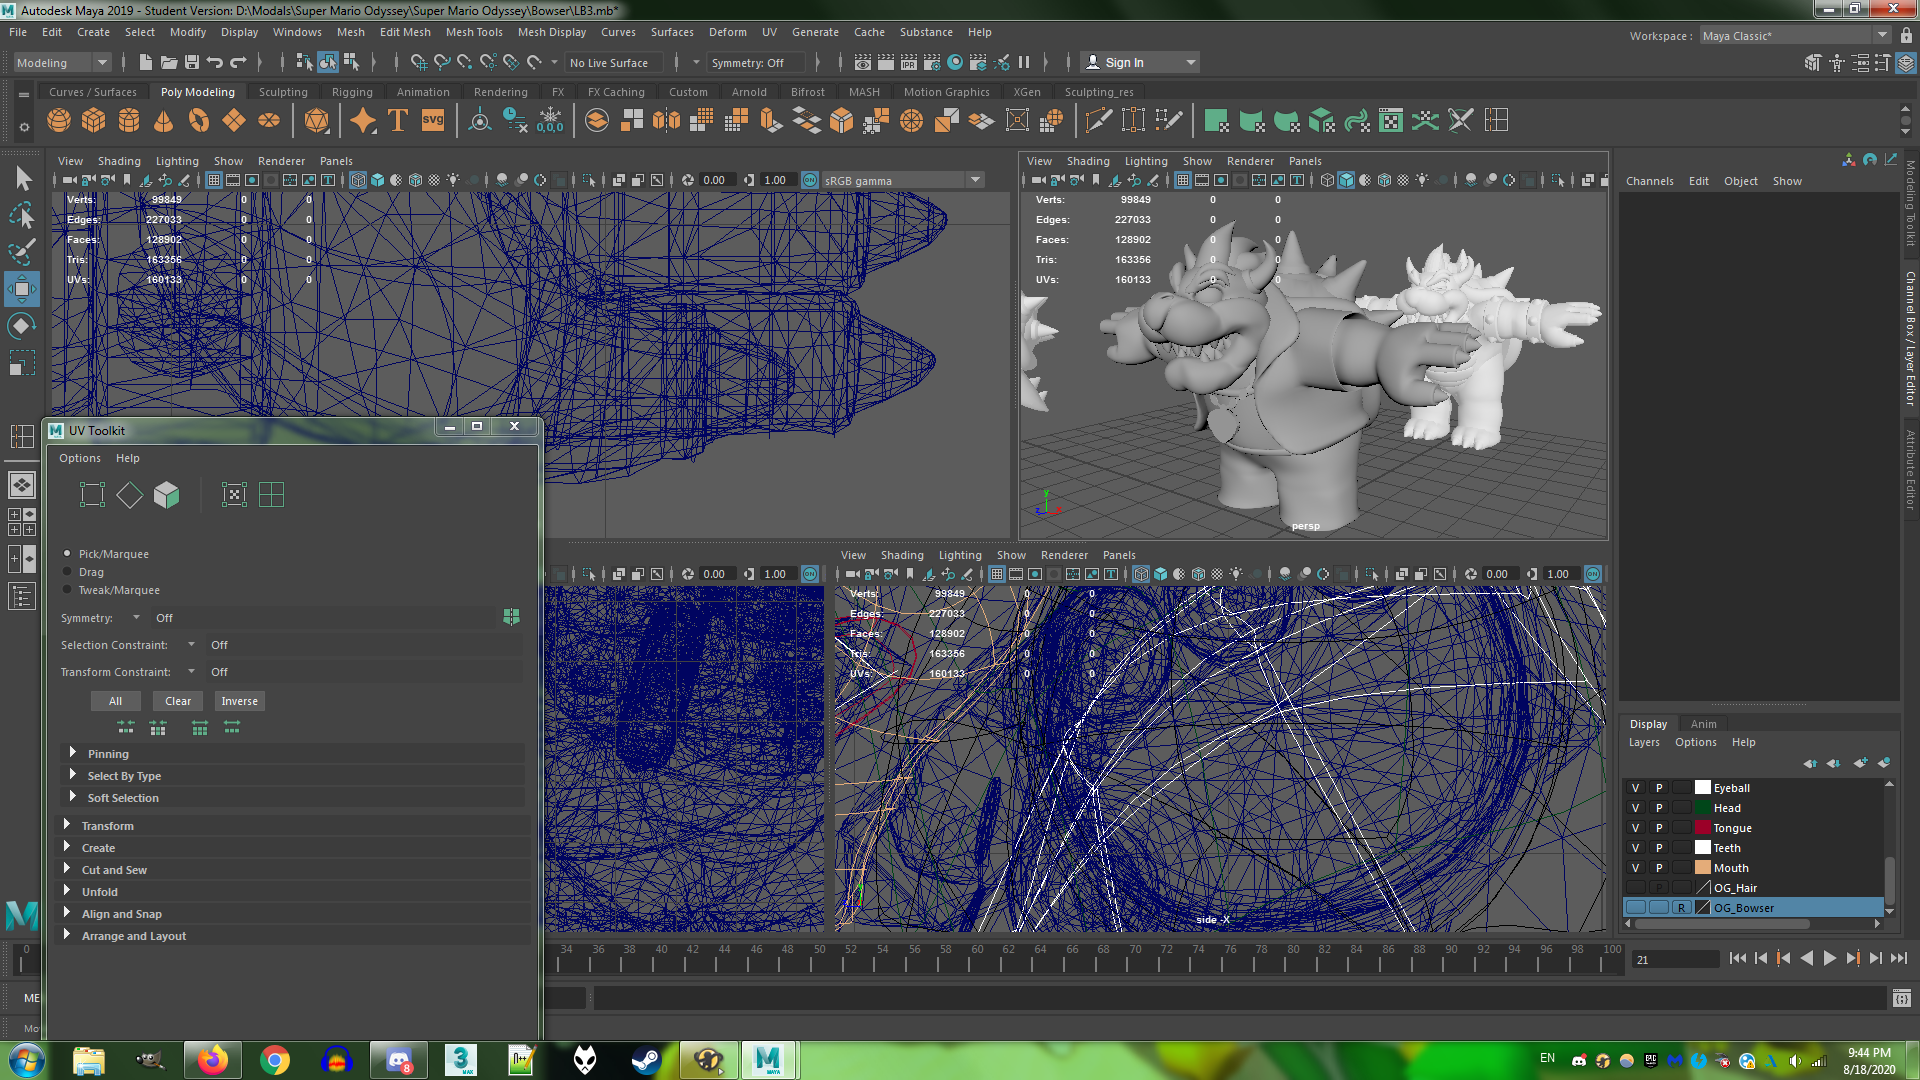This screenshot has width=1920, height=1080.
Task: Toggle R display type of OG_Bowser layer
Action: click(1682, 908)
